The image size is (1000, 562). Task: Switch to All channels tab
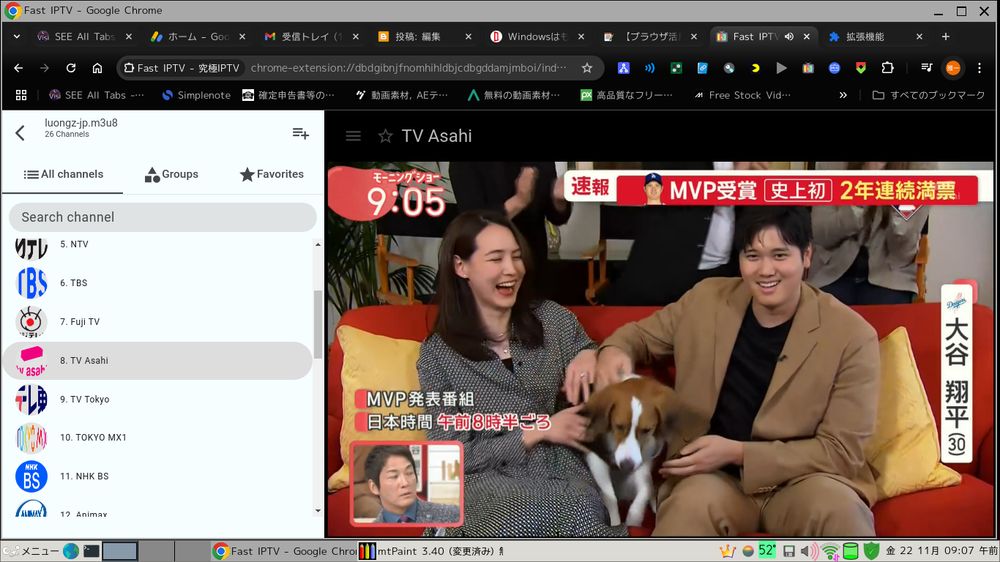click(x=62, y=174)
